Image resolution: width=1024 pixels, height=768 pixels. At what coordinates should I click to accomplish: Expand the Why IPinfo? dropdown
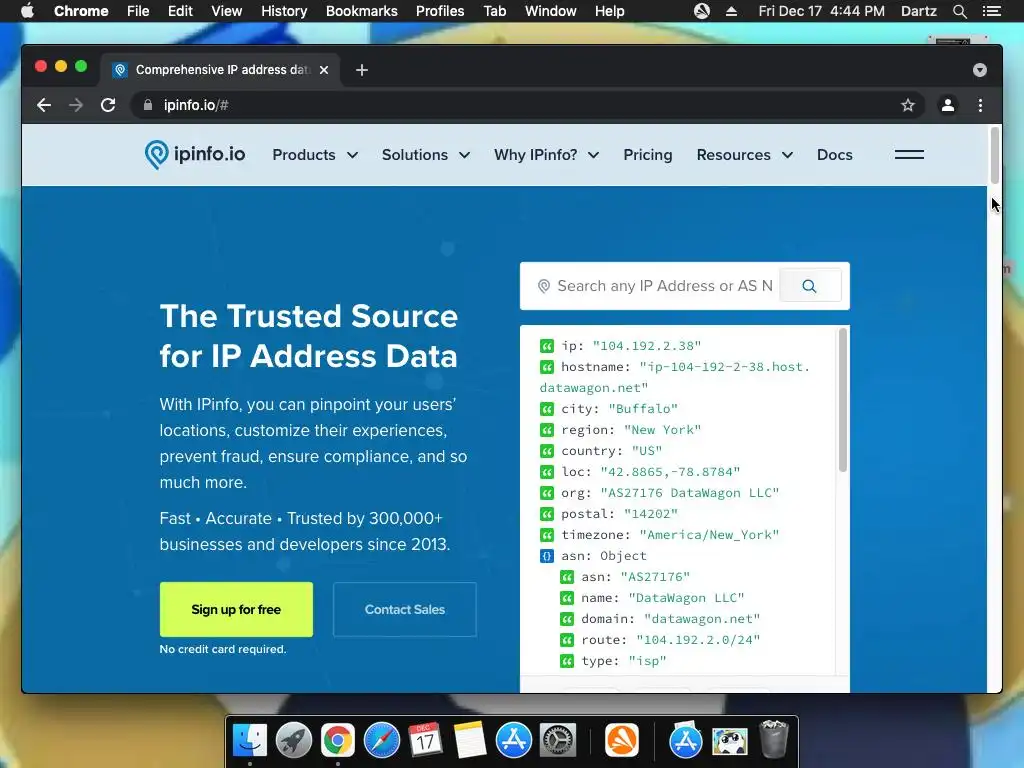(547, 155)
